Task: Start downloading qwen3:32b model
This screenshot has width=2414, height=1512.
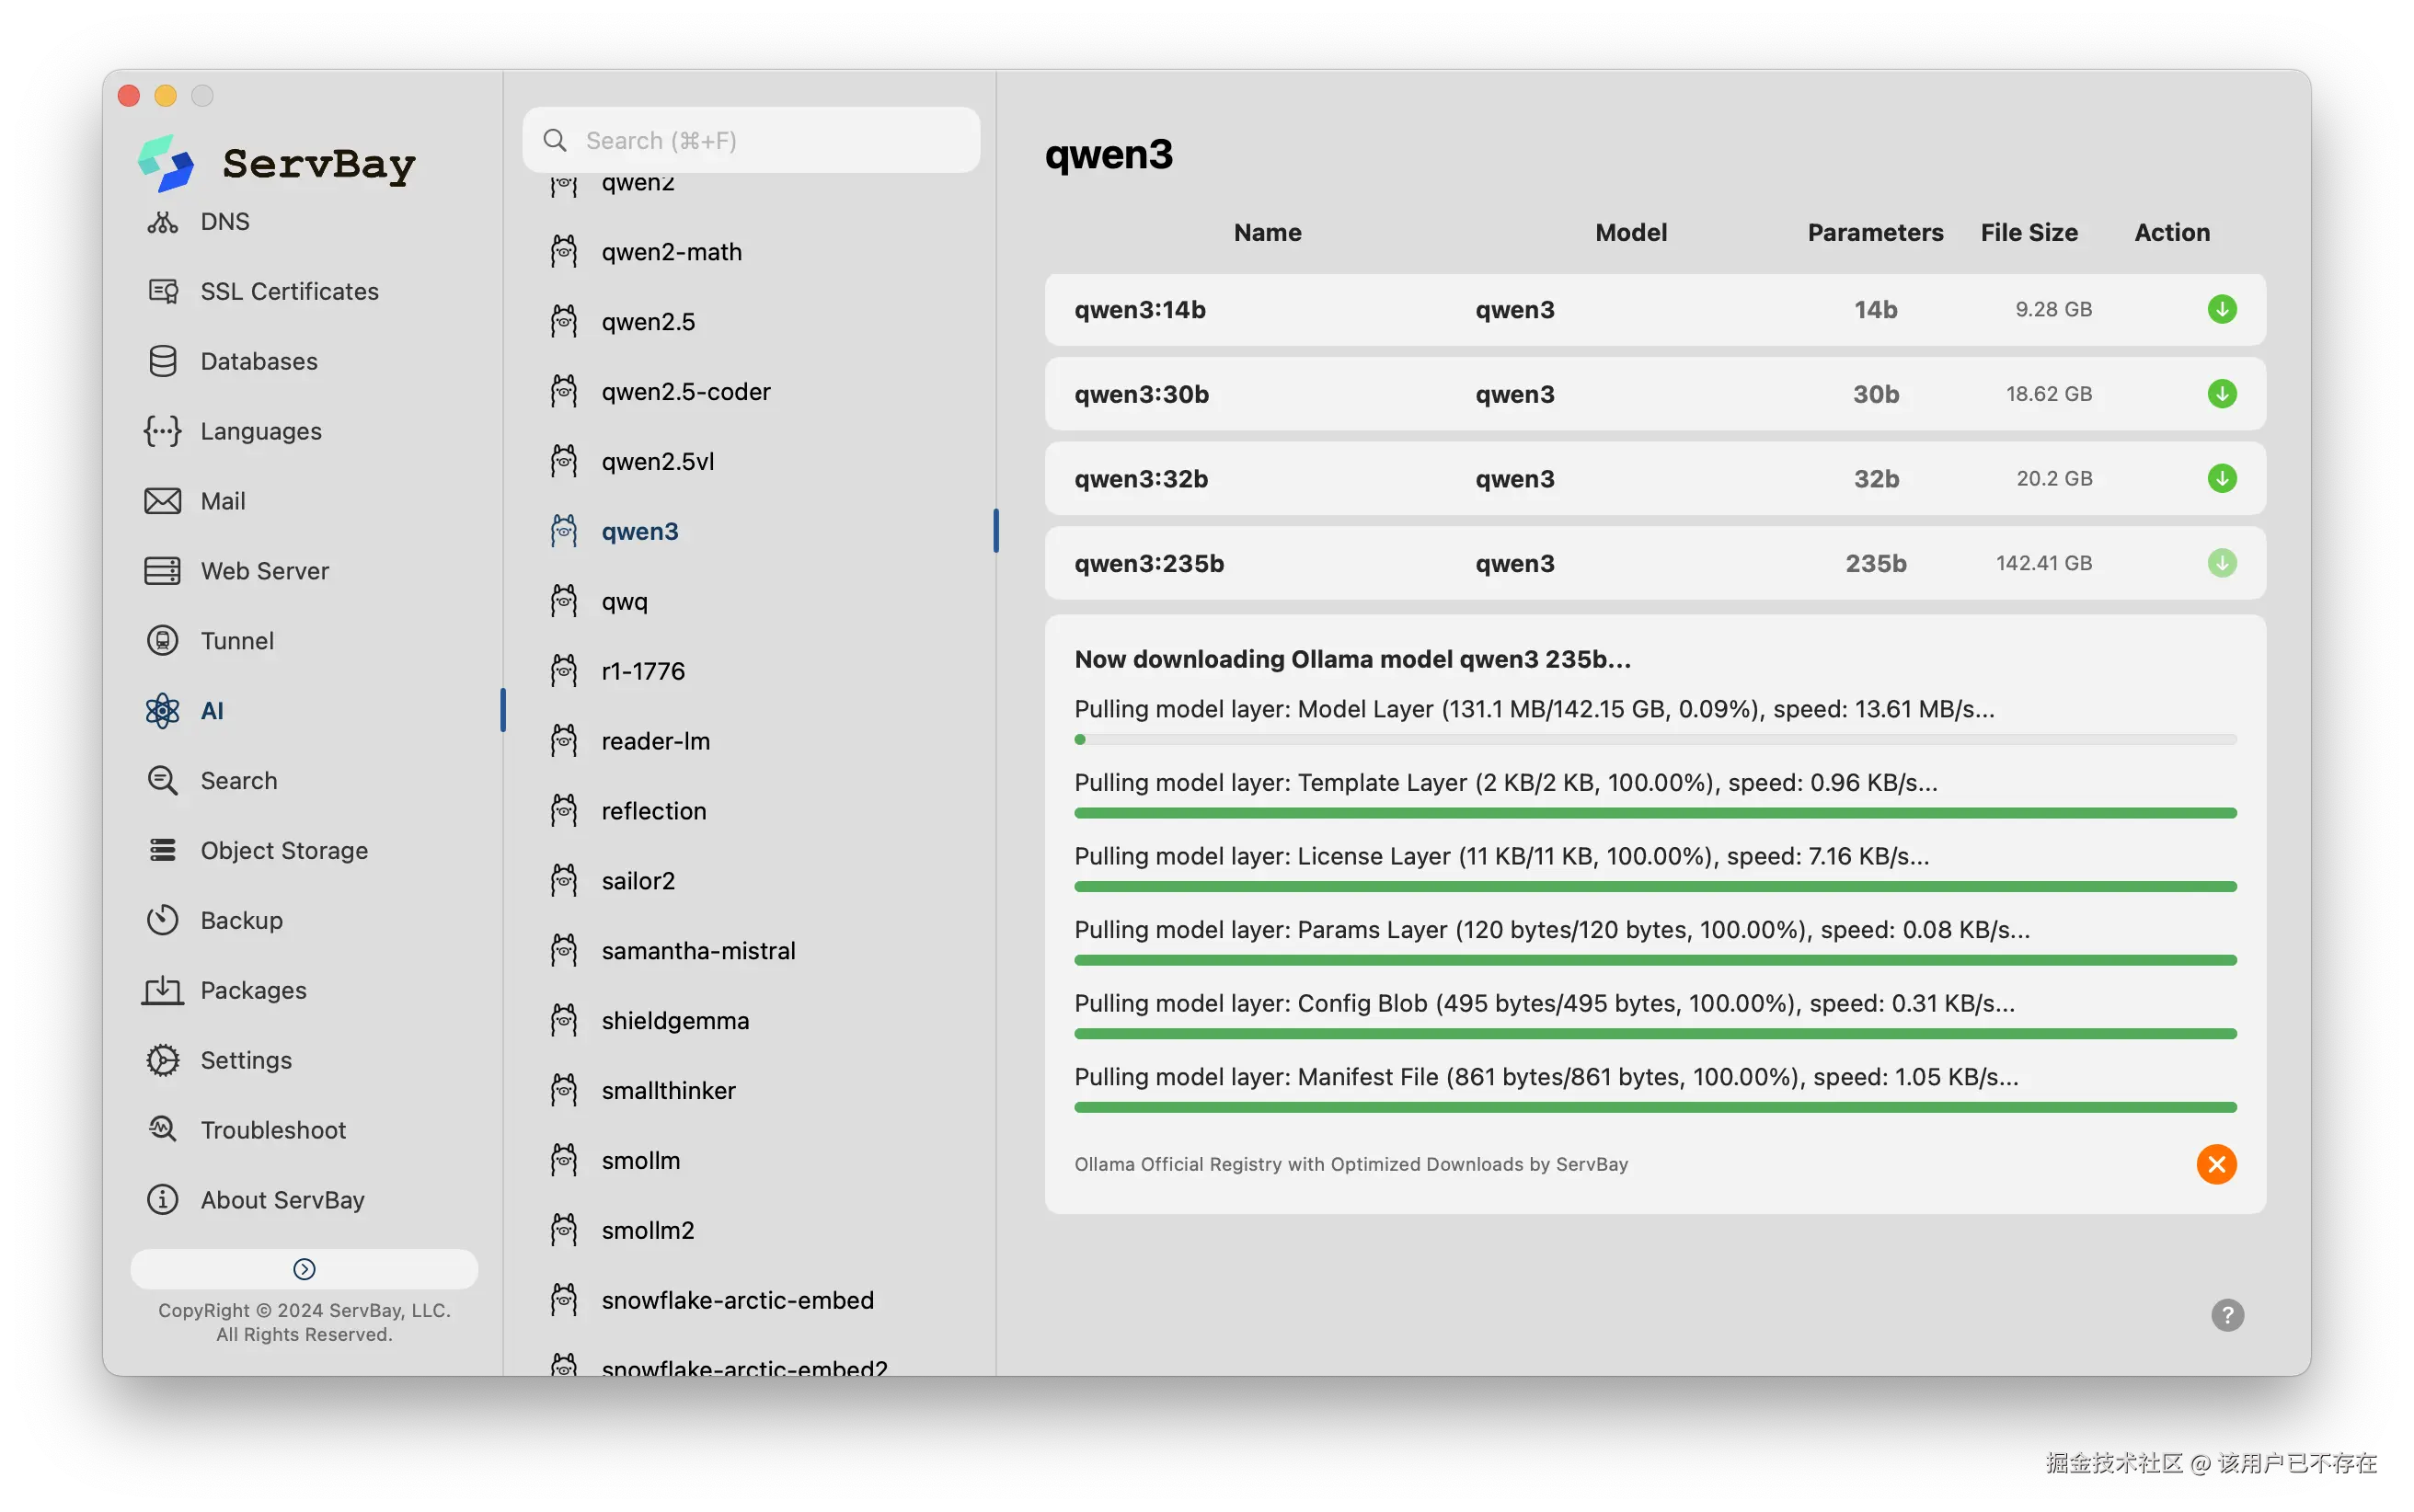Action: point(2221,478)
